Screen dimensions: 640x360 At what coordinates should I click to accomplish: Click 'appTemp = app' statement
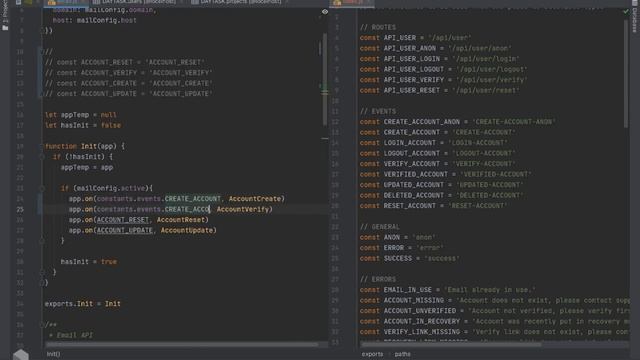point(87,167)
